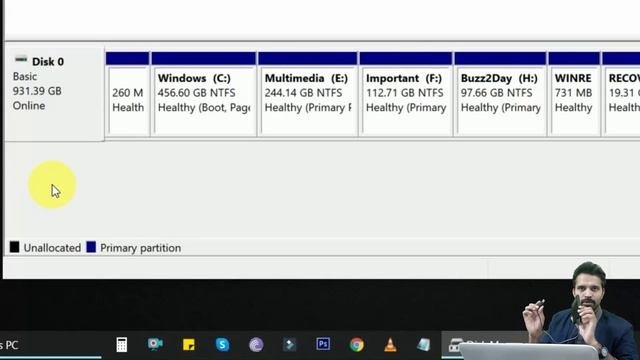Open the Filmora taskbar icon

(289, 344)
